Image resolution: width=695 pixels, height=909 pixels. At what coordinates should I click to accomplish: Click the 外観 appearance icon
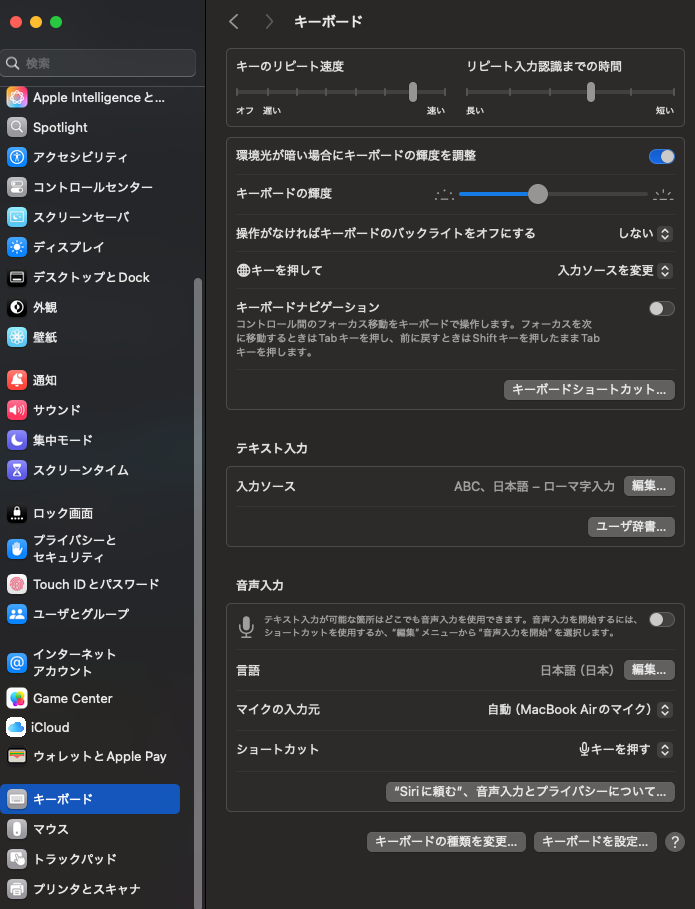17,307
